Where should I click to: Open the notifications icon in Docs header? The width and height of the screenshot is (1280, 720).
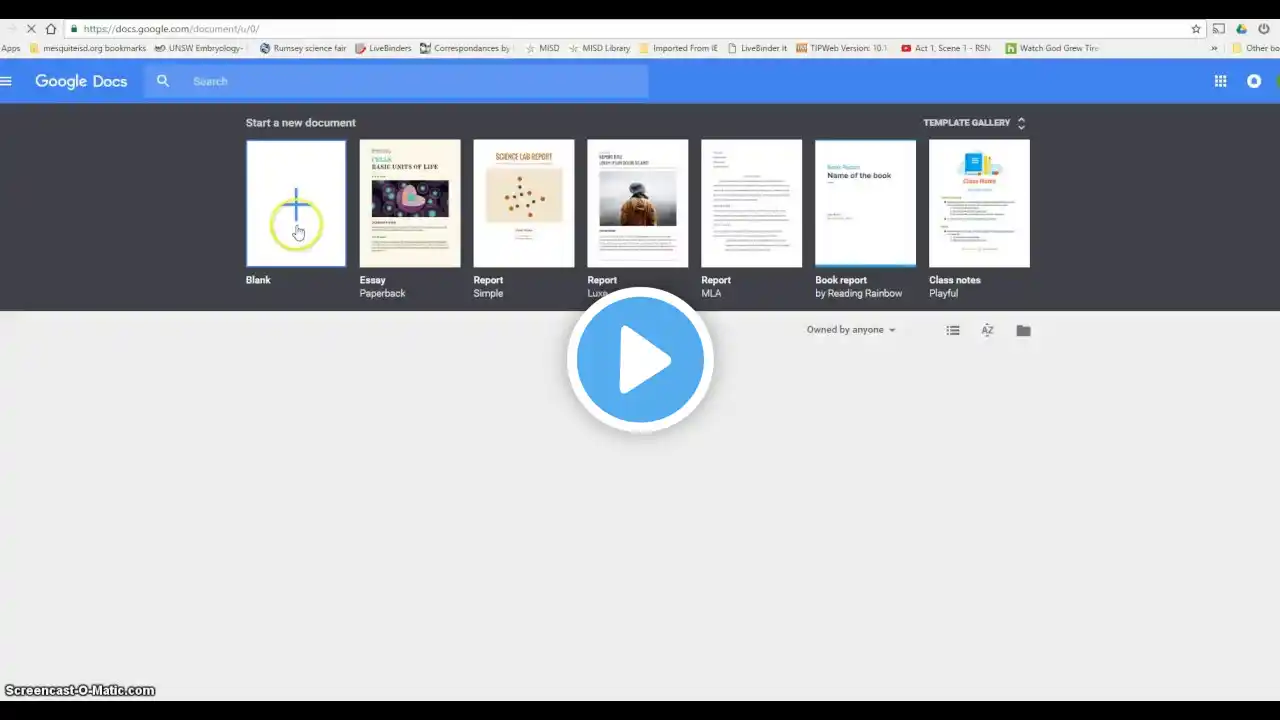point(1254,81)
